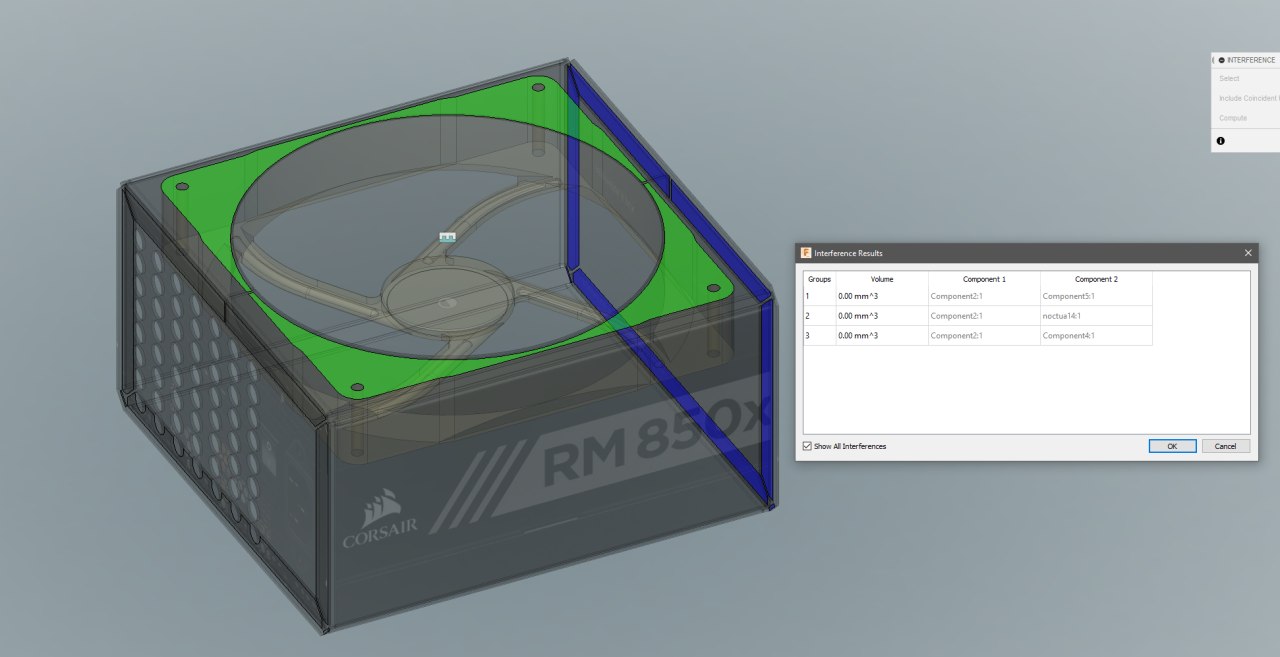
Task: Click the 0.00 mm^3 volume for group 1
Action: pos(882,296)
